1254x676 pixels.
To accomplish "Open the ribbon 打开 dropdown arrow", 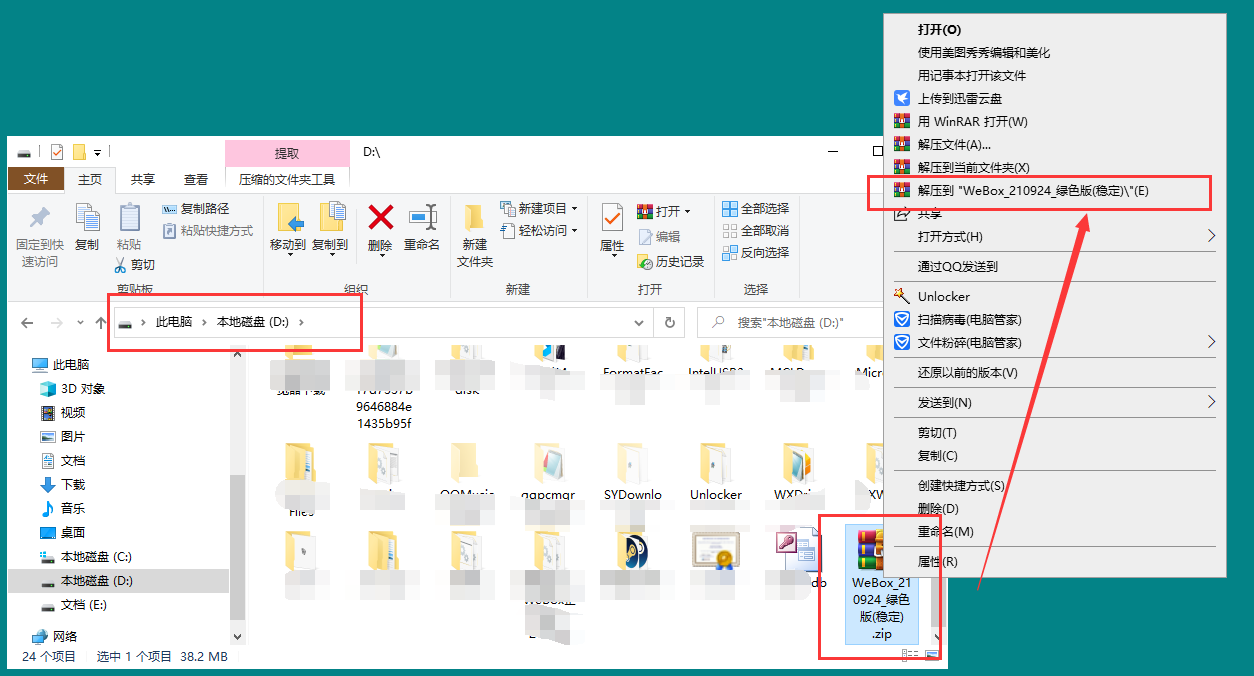I will 688,212.
